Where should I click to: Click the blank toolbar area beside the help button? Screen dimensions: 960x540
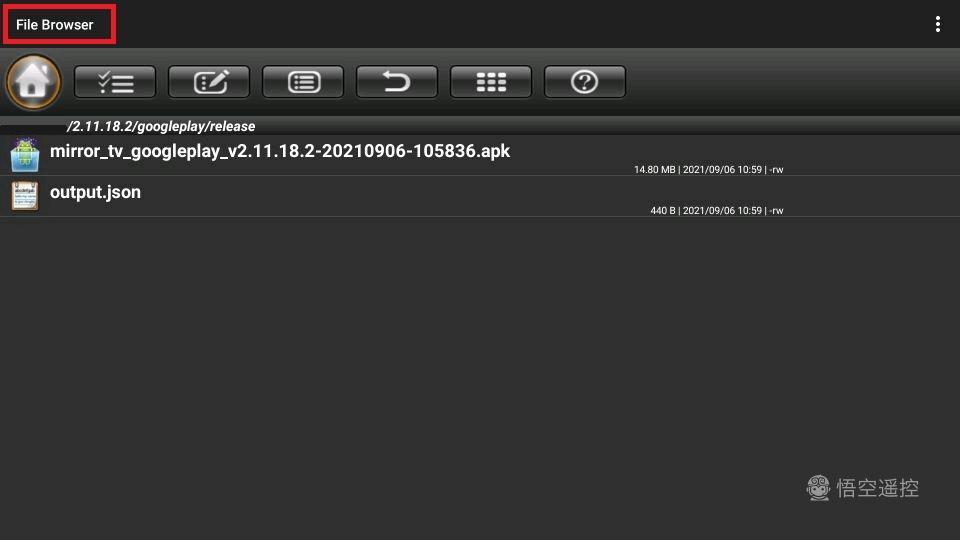(x=790, y=81)
